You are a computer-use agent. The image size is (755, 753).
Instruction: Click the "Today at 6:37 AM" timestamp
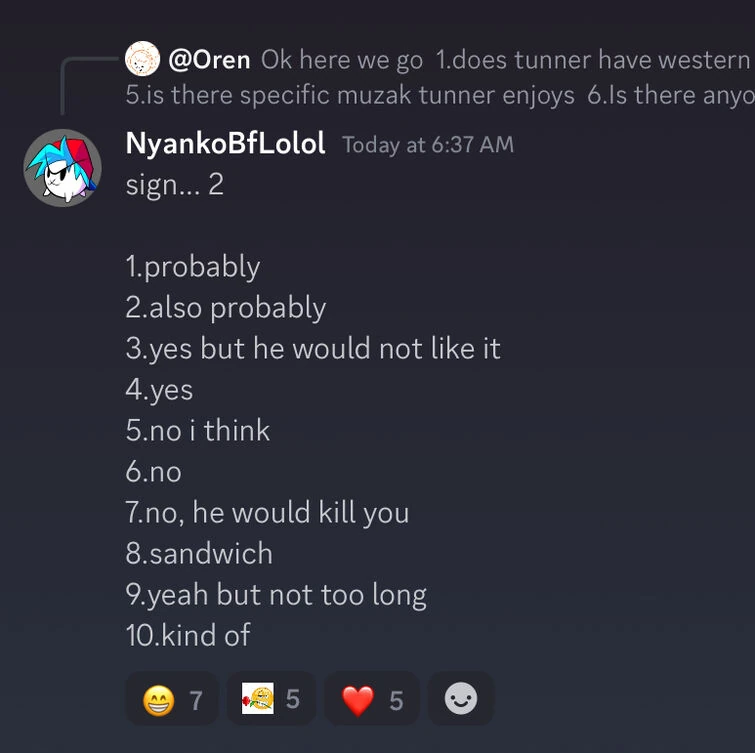point(427,145)
